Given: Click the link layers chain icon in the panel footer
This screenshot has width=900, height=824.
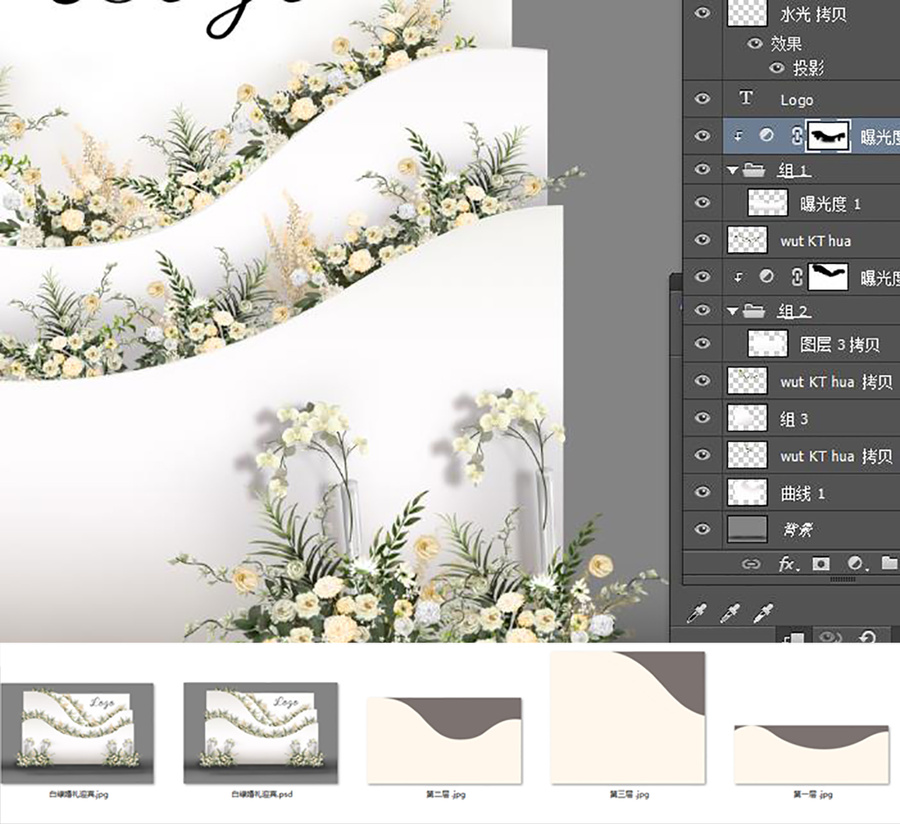Looking at the screenshot, I should pos(750,564).
